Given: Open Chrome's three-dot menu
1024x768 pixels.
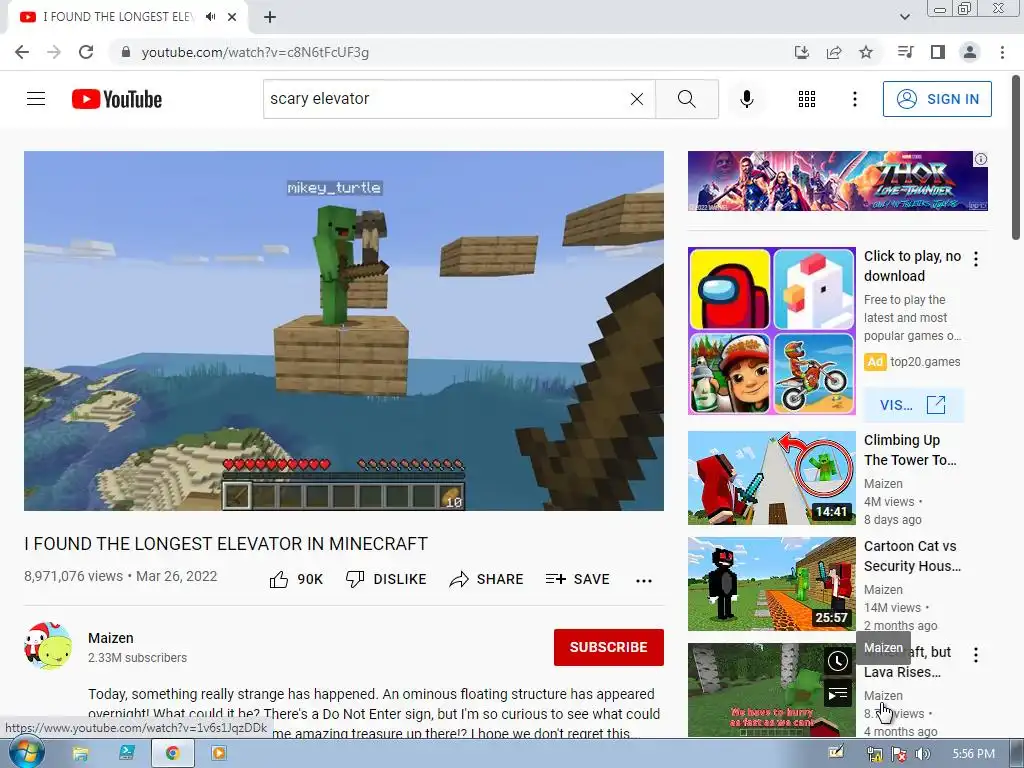Looking at the screenshot, I should (1002, 52).
